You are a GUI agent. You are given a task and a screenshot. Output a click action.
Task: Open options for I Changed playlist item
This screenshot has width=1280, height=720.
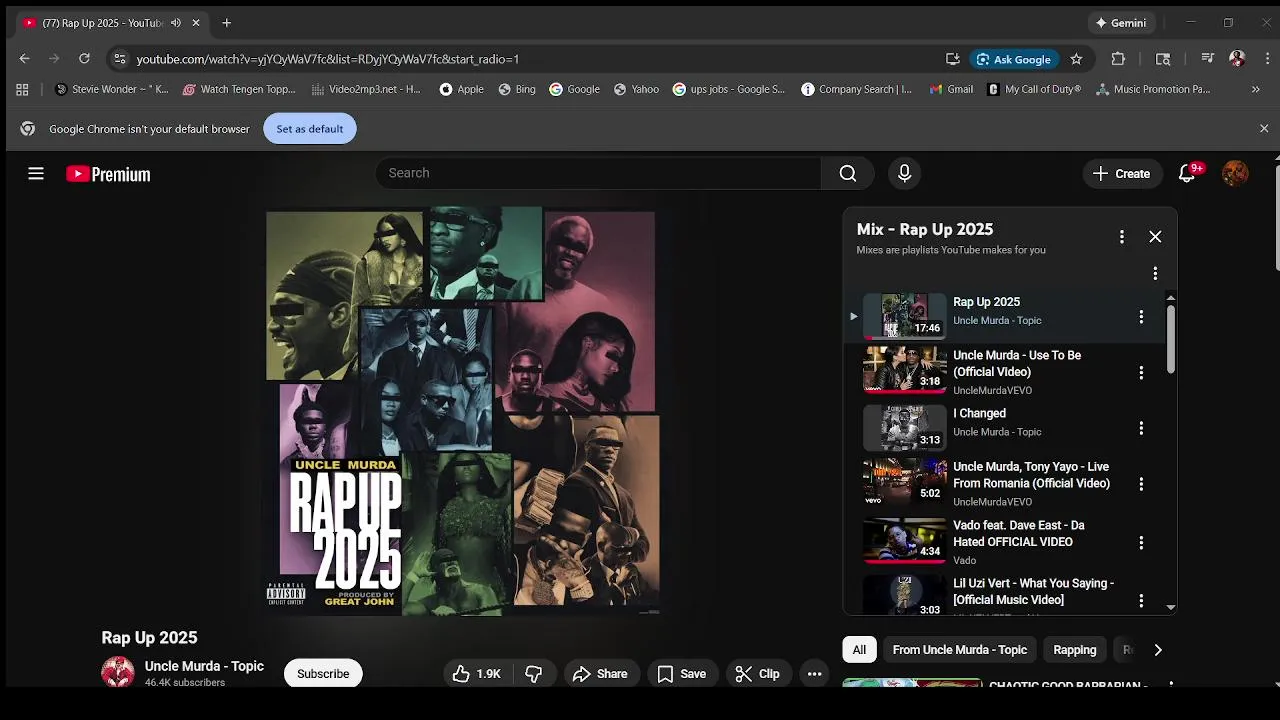click(x=1141, y=428)
